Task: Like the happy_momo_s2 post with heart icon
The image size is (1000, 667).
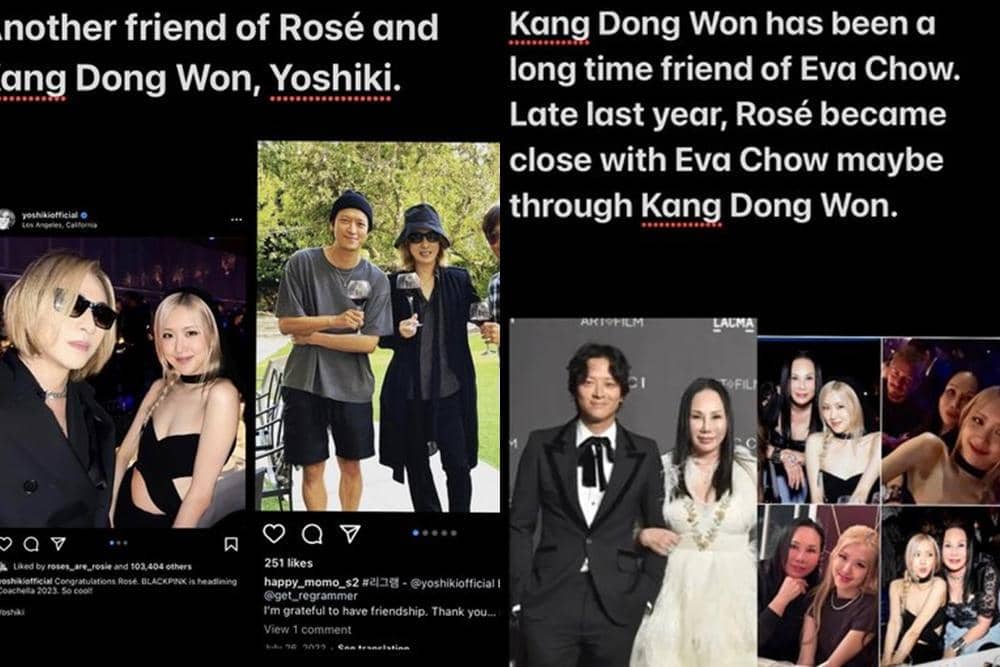Action: pos(274,533)
